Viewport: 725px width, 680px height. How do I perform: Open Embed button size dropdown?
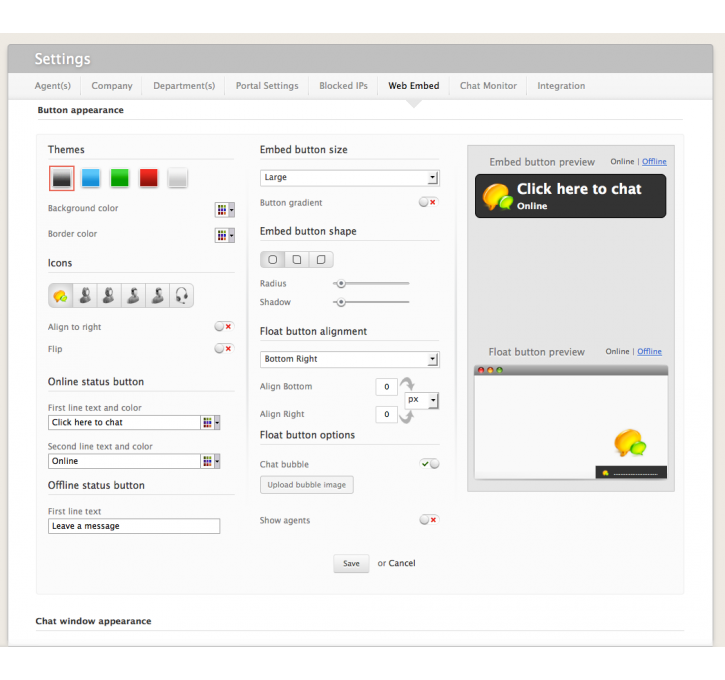pyautogui.click(x=350, y=178)
